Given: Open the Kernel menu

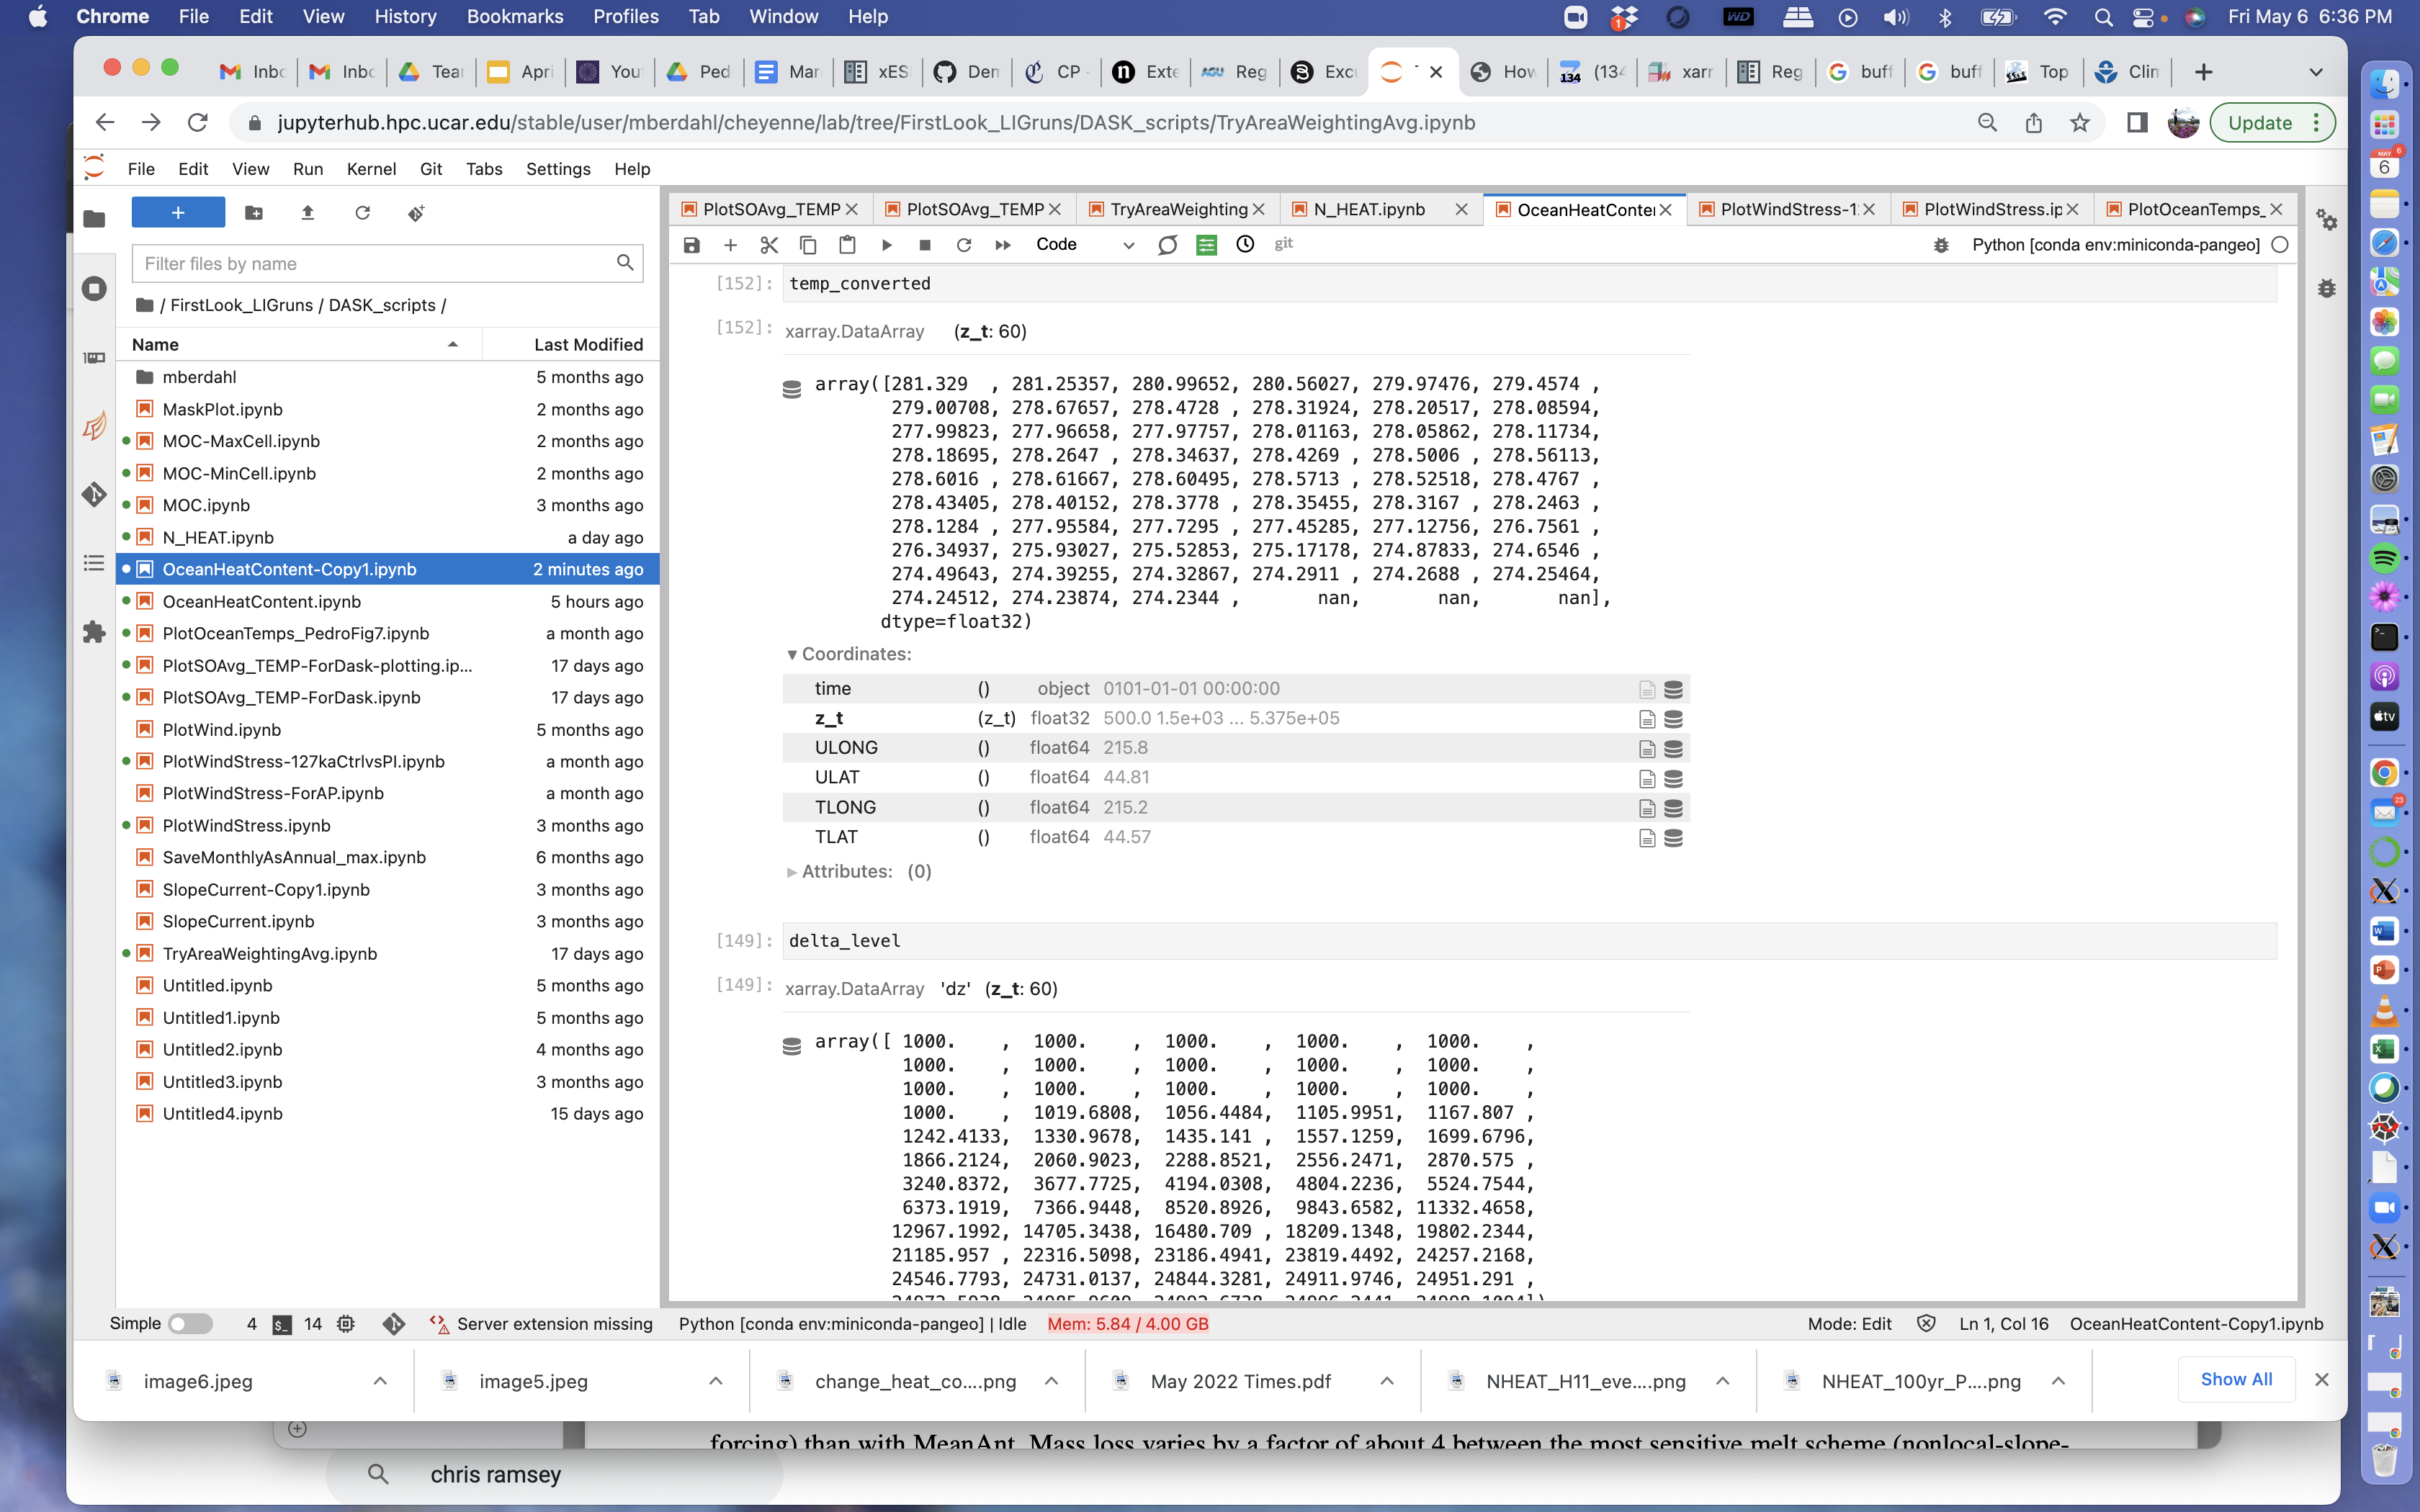Looking at the screenshot, I should pos(371,169).
